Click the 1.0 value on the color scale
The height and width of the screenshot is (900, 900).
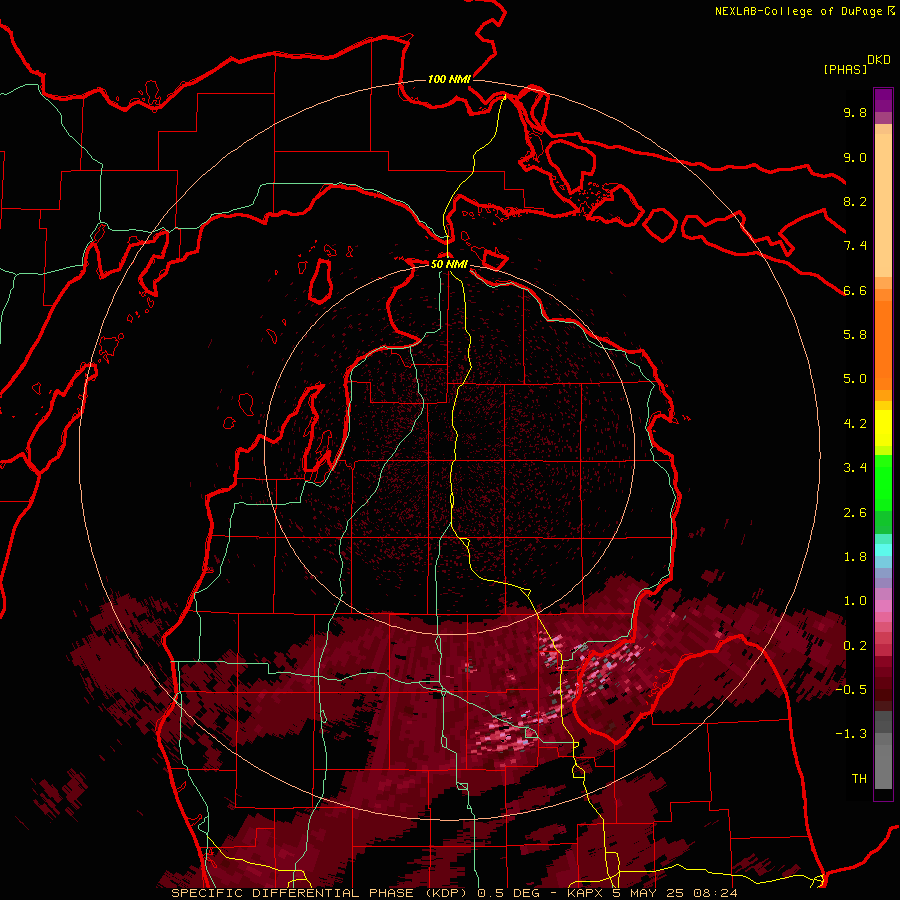[x=855, y=601]
